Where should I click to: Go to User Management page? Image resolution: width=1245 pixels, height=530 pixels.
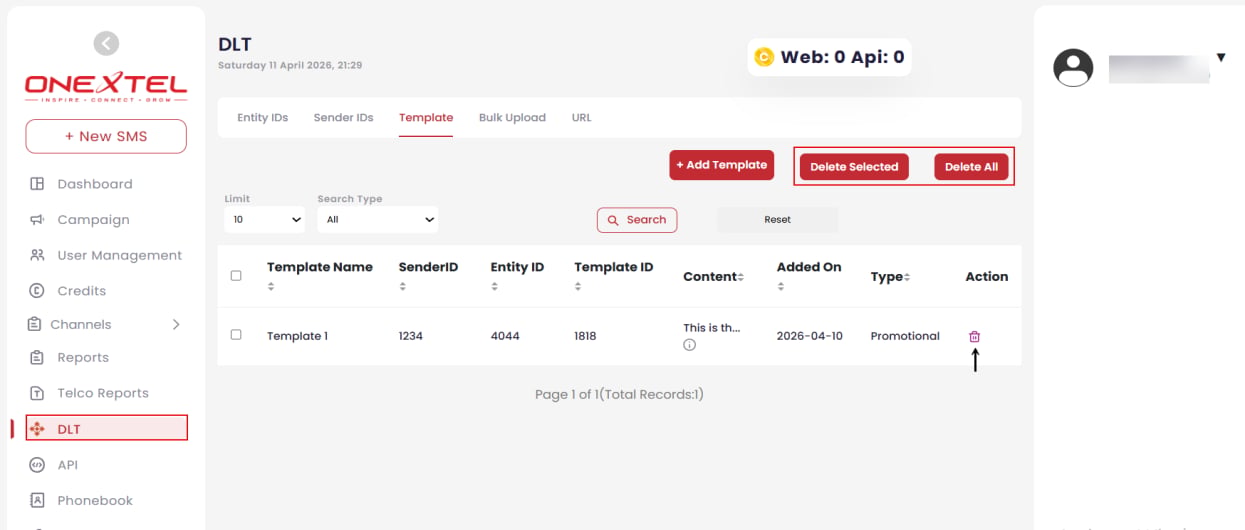pyautogui.click(x=120, y=255)
